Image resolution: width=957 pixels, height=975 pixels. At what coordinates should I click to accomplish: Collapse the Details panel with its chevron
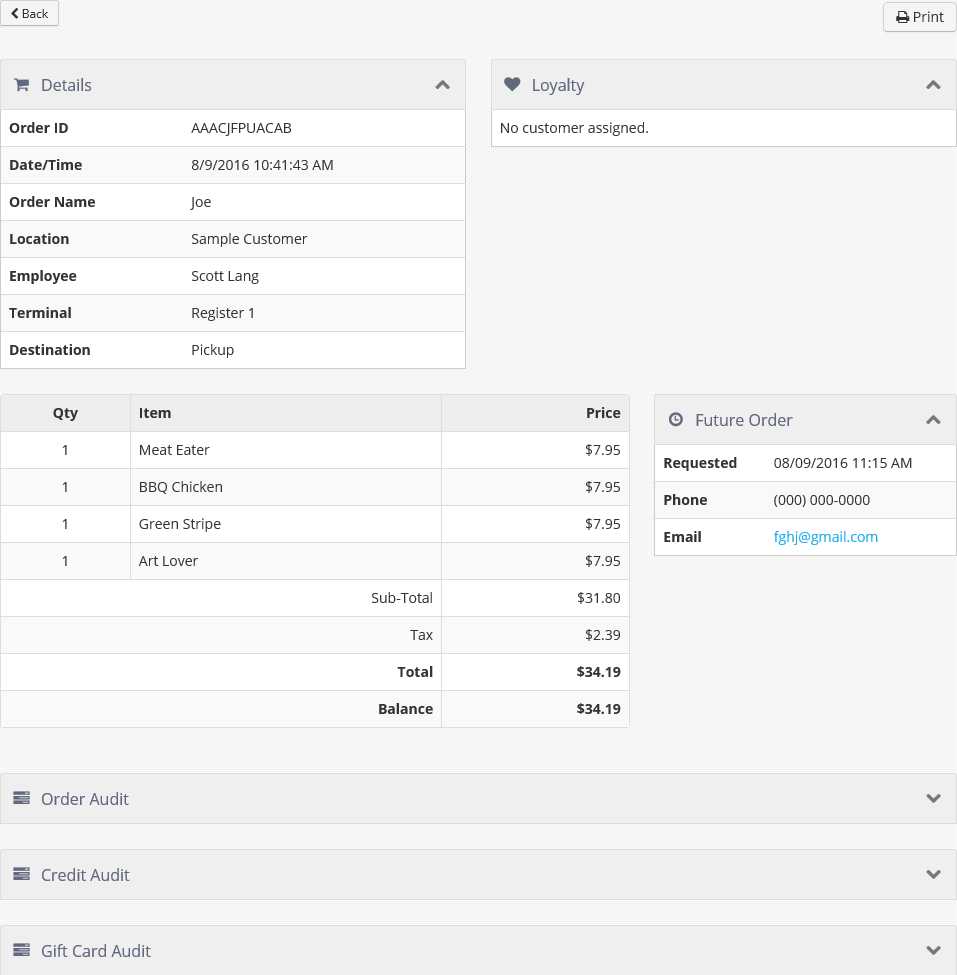(442, 85)
